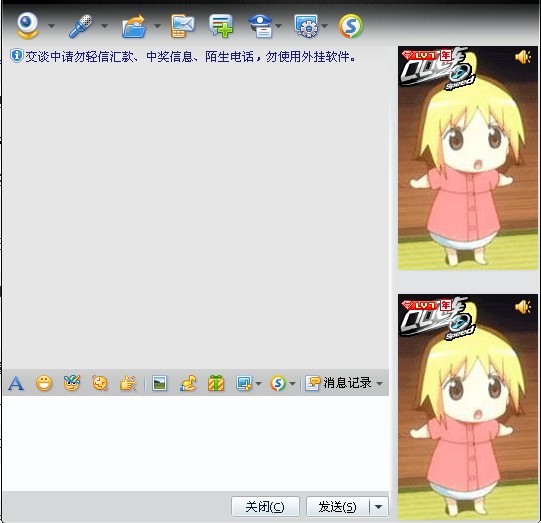This screenshot has width=541, height=523.
Task: Send a window shake nudge icon
Action: 100,383
